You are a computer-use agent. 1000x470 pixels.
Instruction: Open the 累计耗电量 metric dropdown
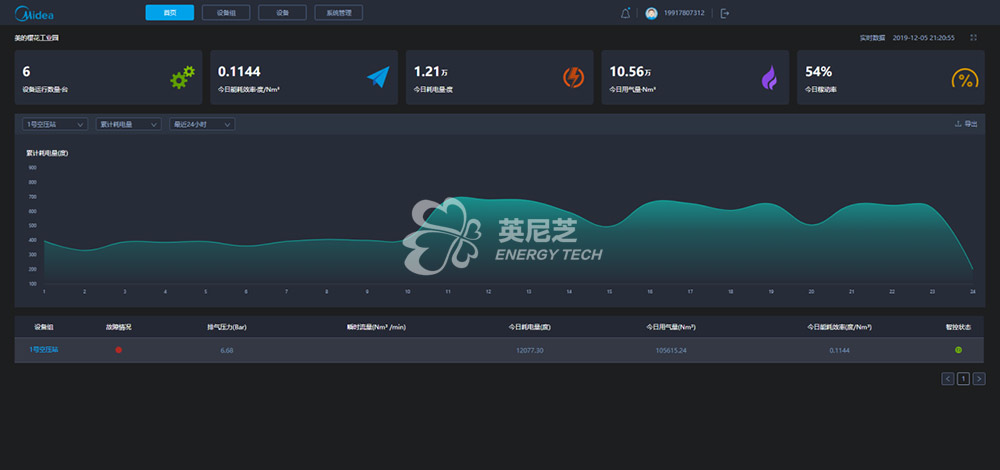(128, 124)
